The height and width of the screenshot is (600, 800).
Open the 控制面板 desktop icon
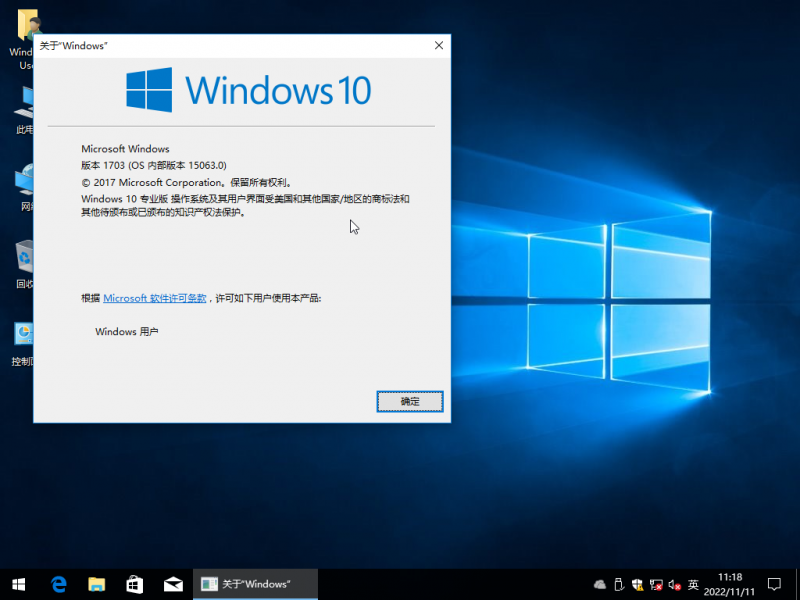(x=22, y=334)
